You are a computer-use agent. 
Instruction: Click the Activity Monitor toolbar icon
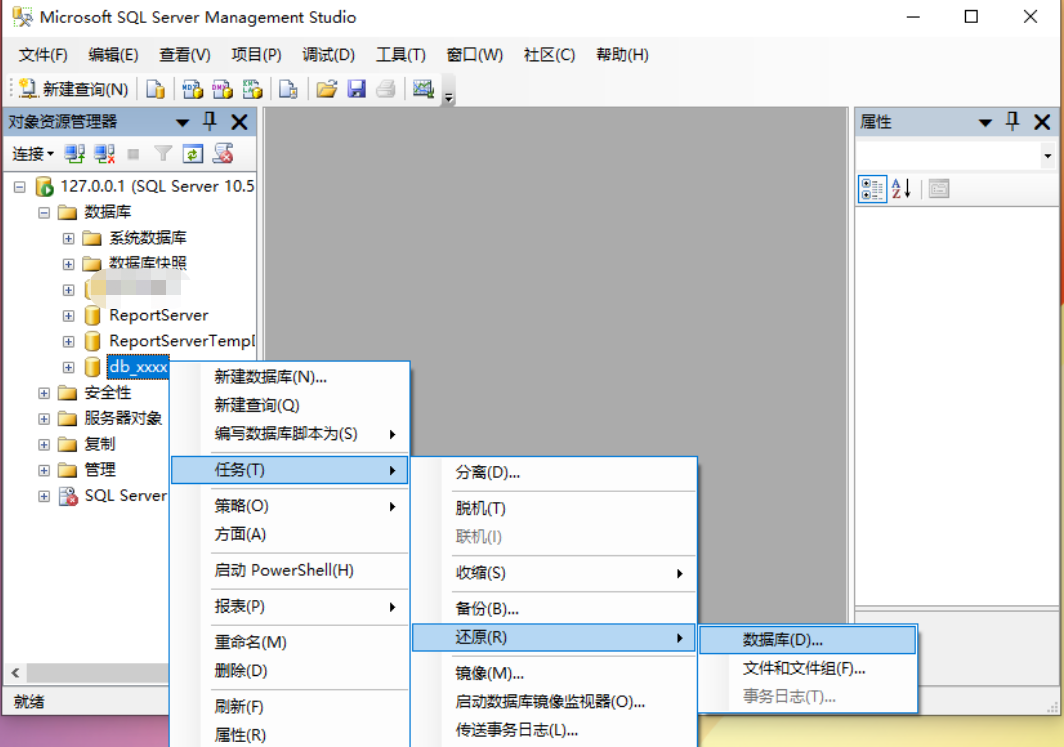click(423, 89)
